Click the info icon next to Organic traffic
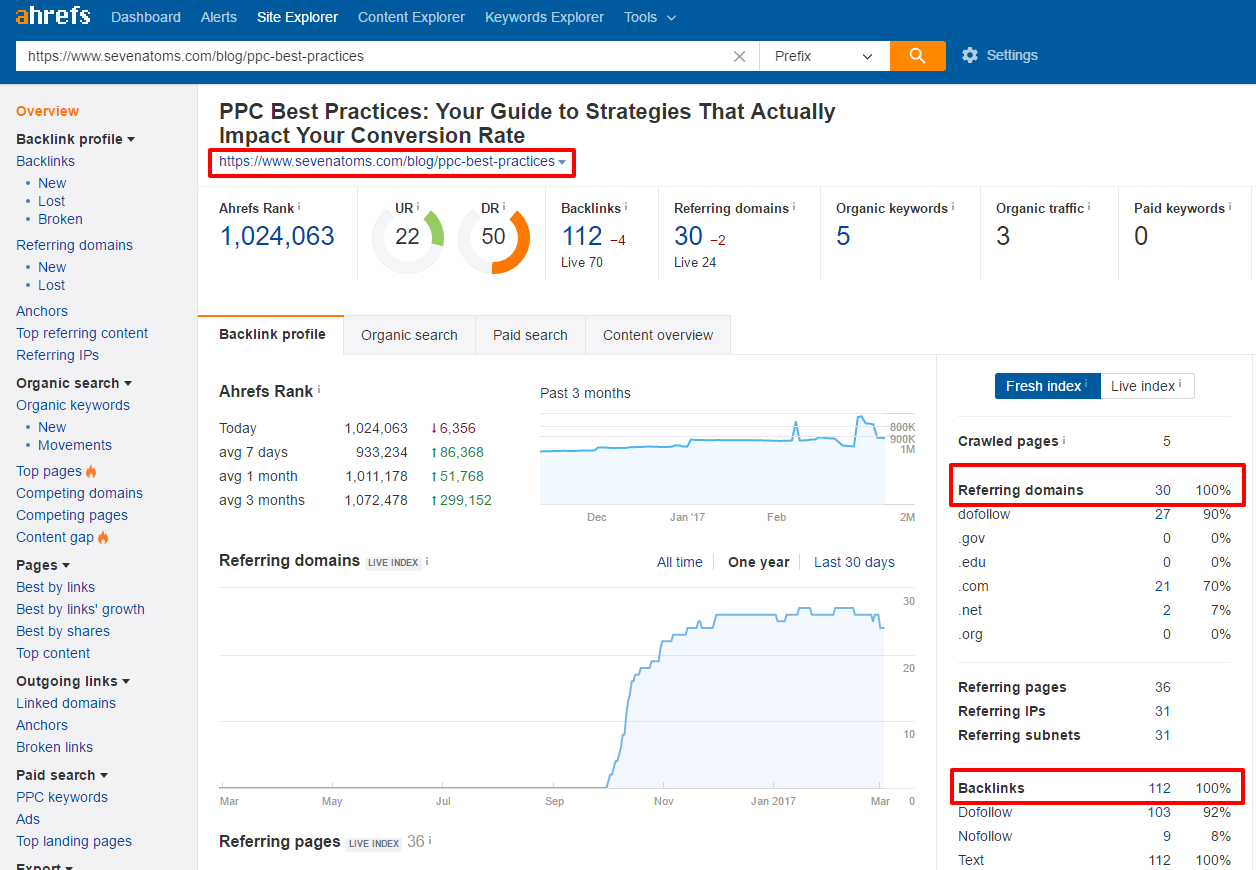 [1089, 207]
